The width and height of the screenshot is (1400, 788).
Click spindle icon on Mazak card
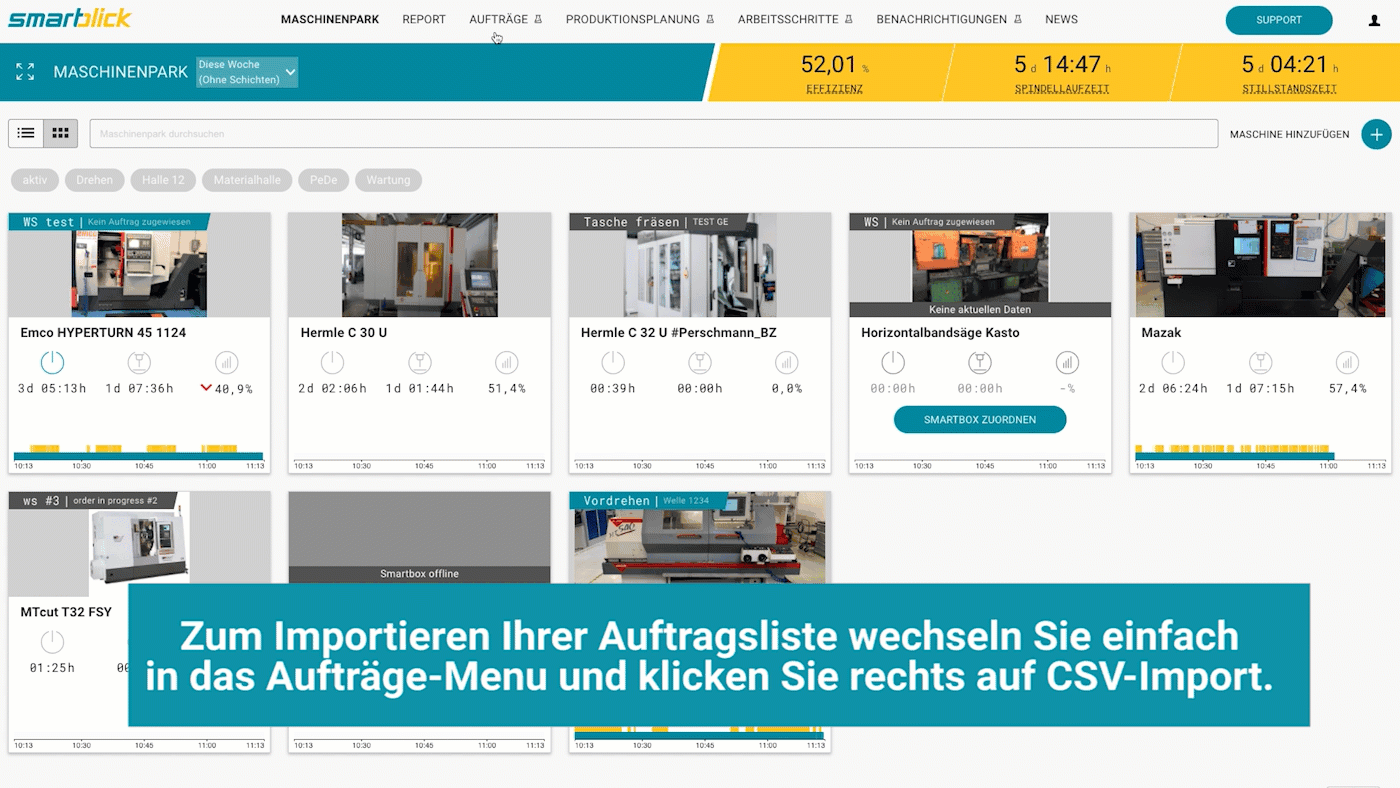pyautogui.click(x=1260, y=363)
